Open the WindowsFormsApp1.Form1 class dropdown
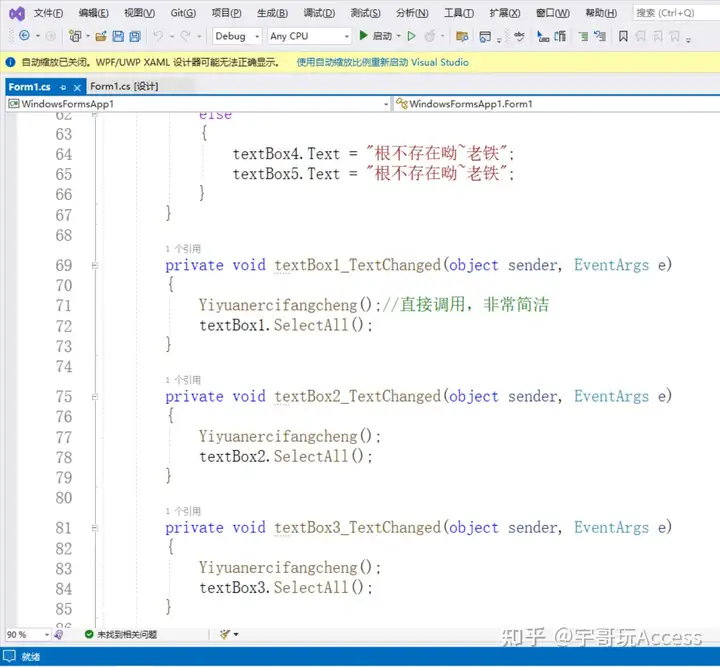The image size is (720, 667). pos(557,104)
